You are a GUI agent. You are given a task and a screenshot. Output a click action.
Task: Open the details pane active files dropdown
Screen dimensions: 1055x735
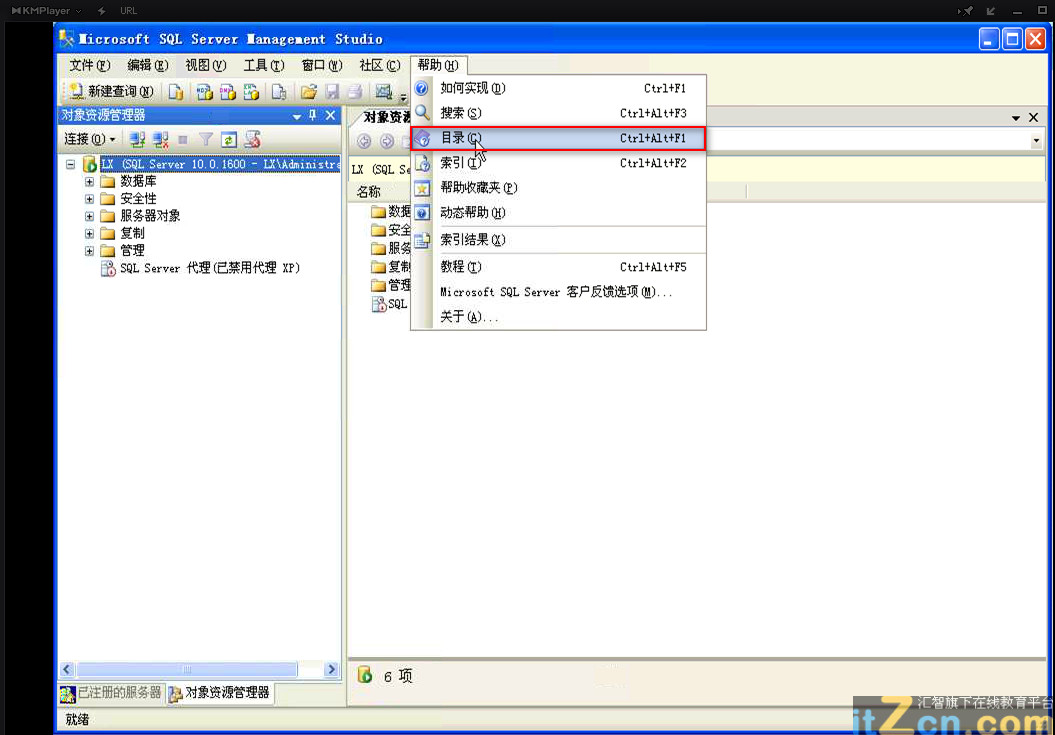(1016, 118)
